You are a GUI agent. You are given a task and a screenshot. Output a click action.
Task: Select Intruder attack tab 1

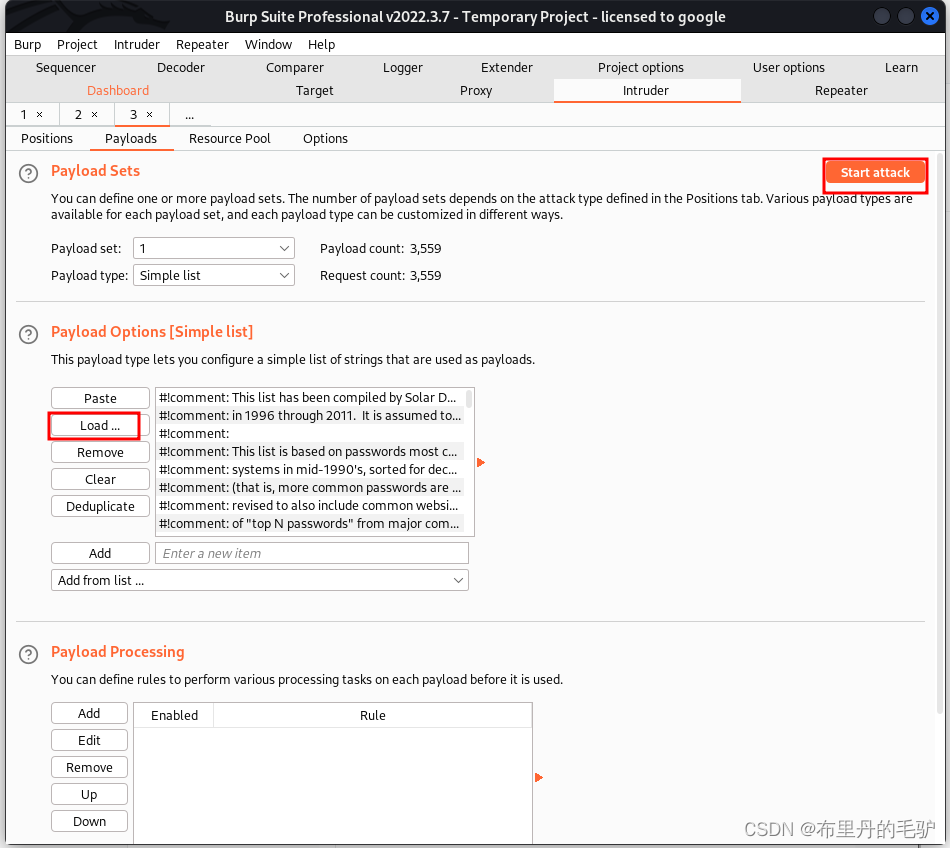[x=24, y=114]
